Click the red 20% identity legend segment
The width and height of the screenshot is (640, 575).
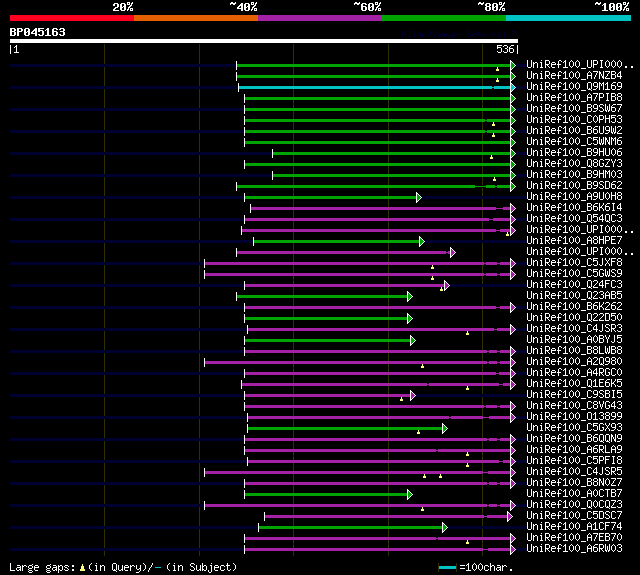pyautogui.click(x=72, y=18)
